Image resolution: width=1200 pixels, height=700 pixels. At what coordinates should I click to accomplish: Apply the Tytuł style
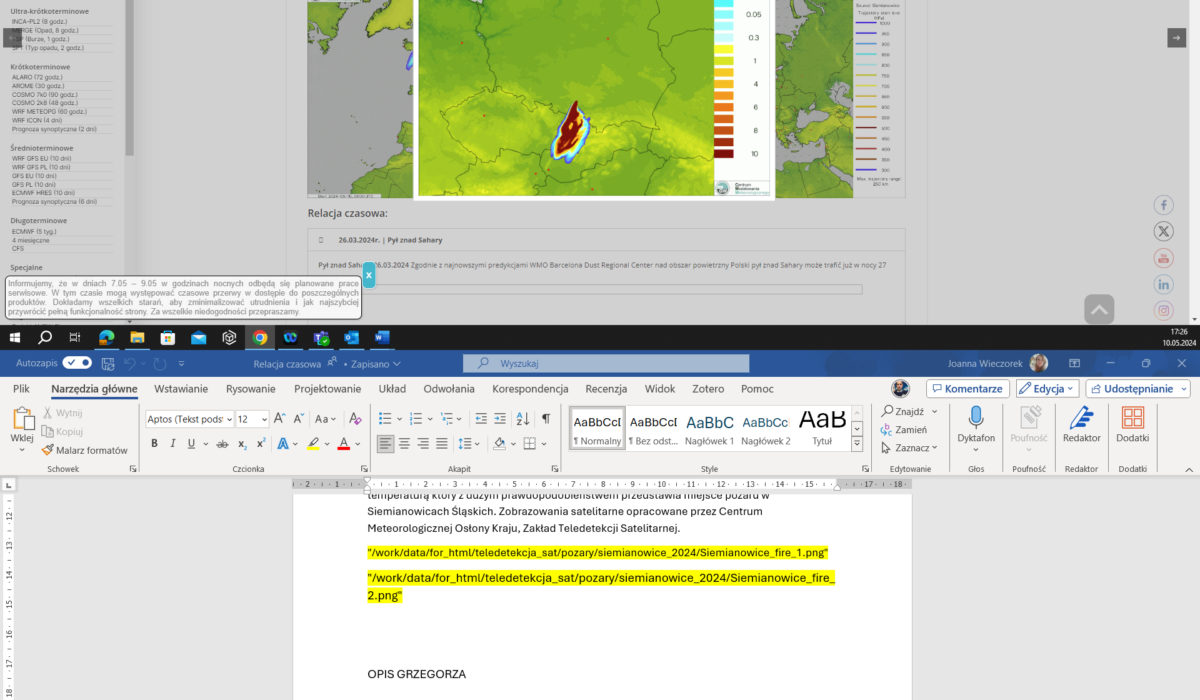click(x=822, y=427)
